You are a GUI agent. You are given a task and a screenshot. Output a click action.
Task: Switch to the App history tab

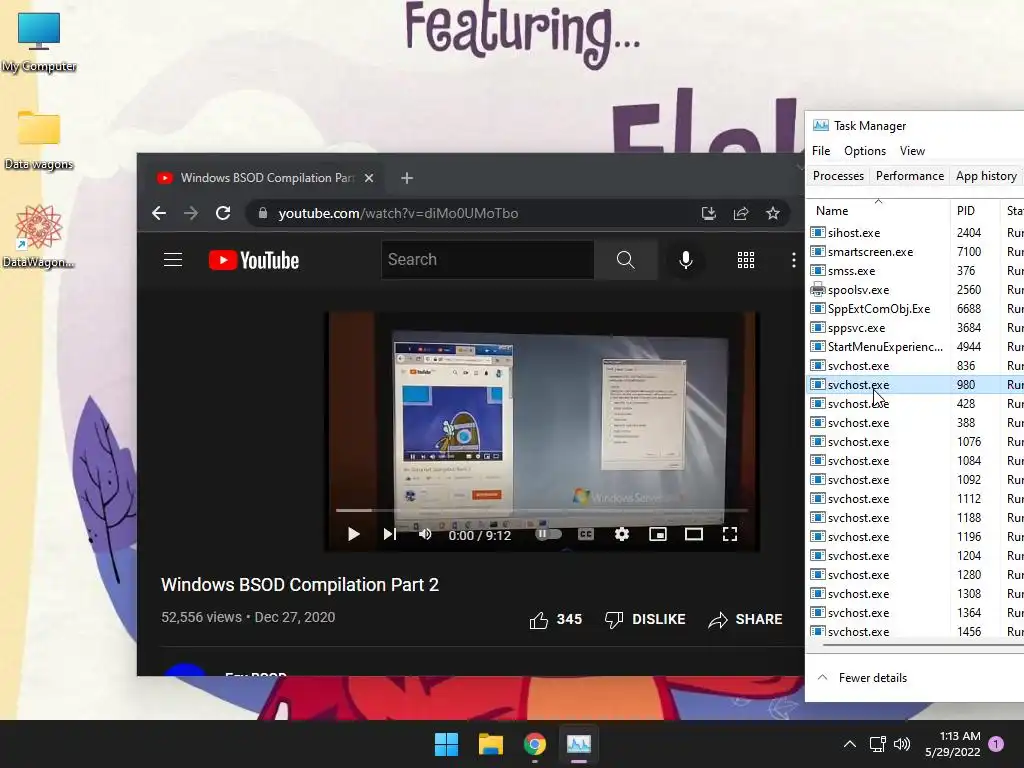click(986, 176)
